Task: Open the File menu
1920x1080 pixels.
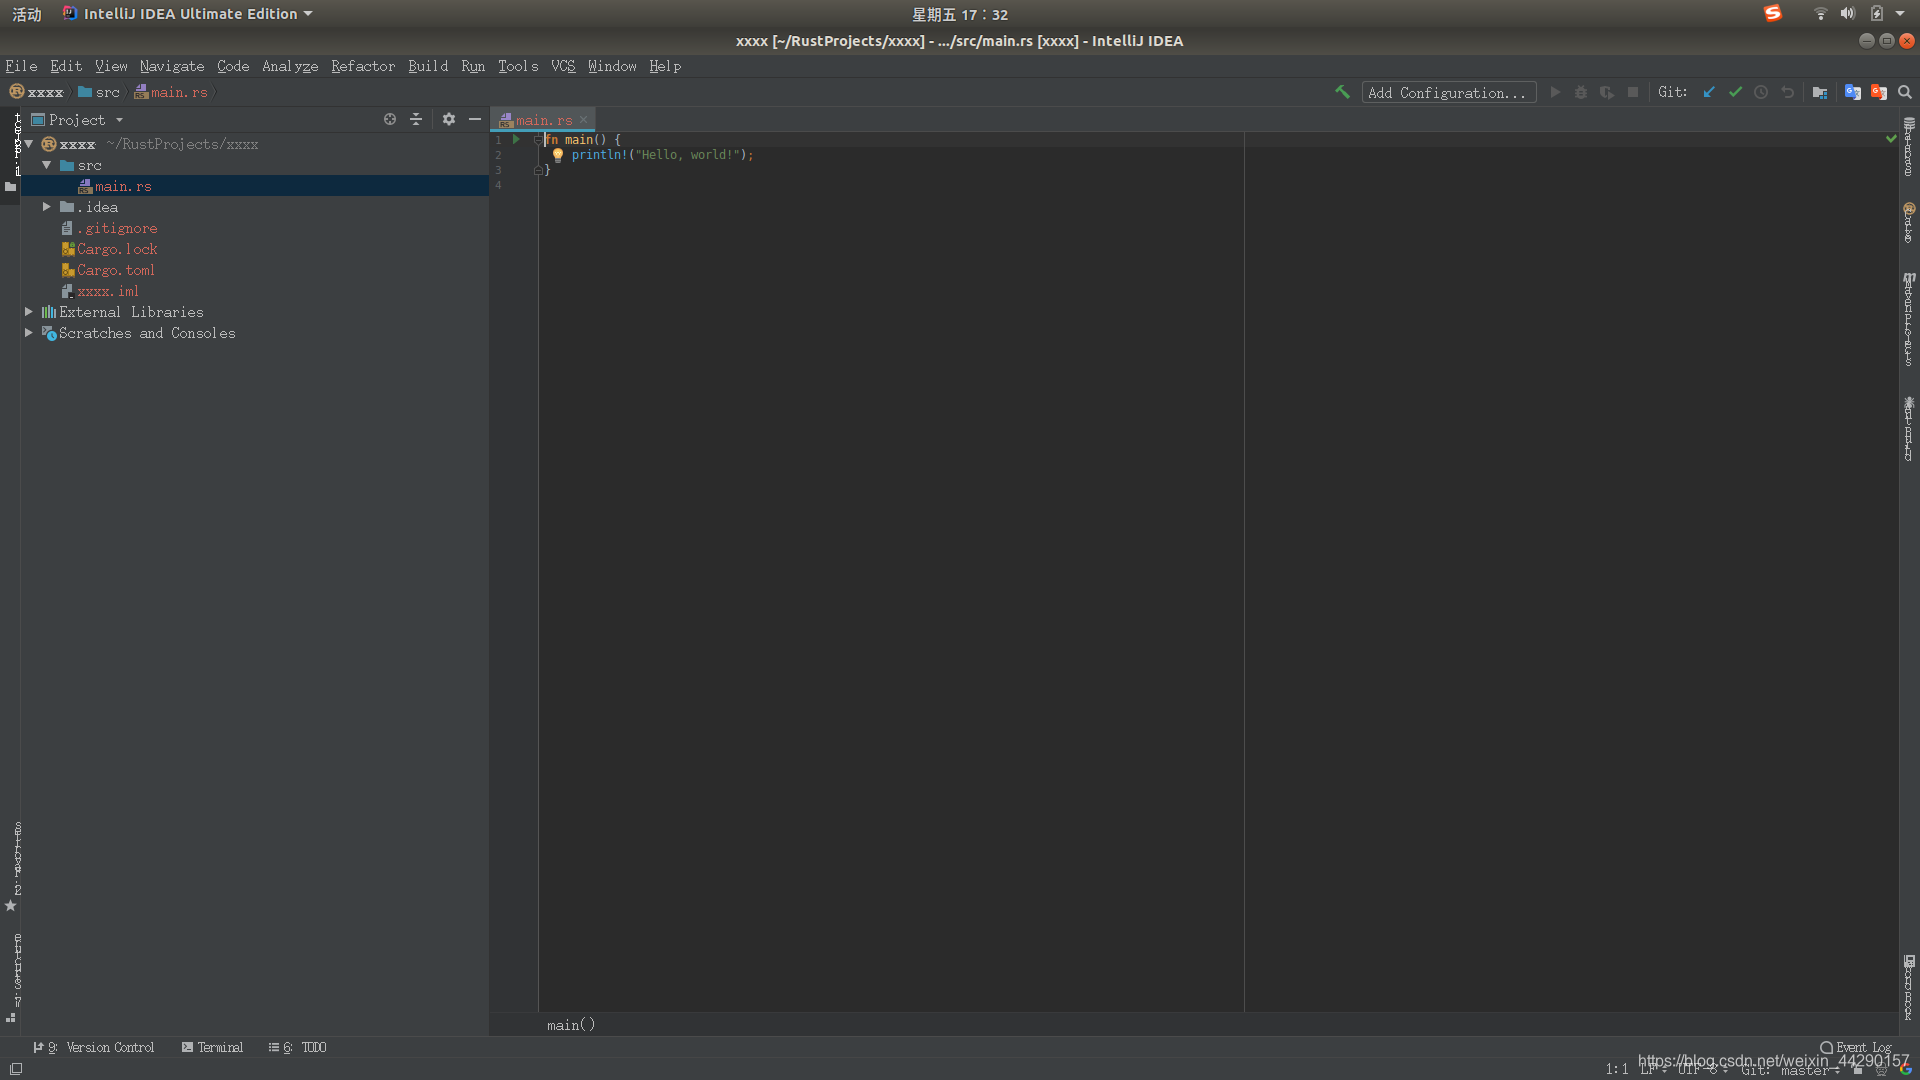Action: (21, 66)
